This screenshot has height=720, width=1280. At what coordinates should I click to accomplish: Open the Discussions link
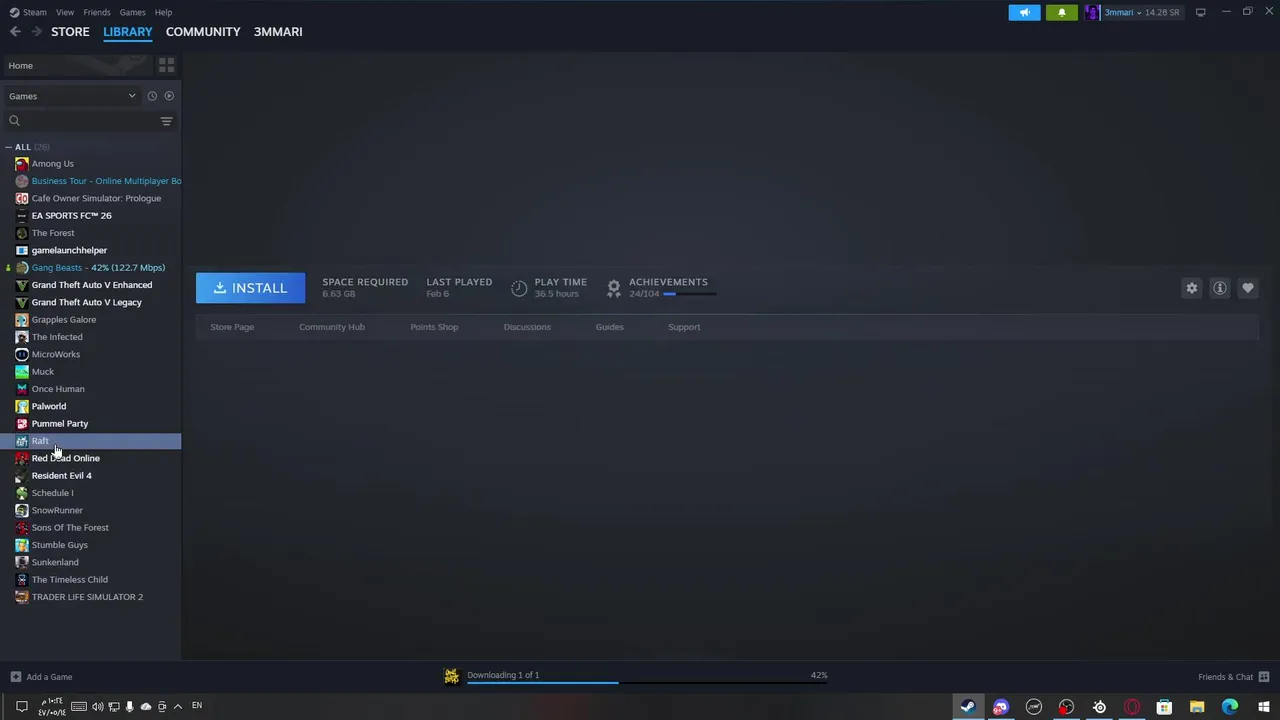tap(527, 327)
